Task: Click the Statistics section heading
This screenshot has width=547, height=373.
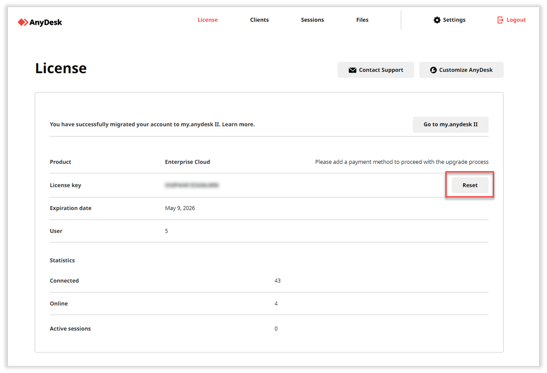Action: point(62,260)
